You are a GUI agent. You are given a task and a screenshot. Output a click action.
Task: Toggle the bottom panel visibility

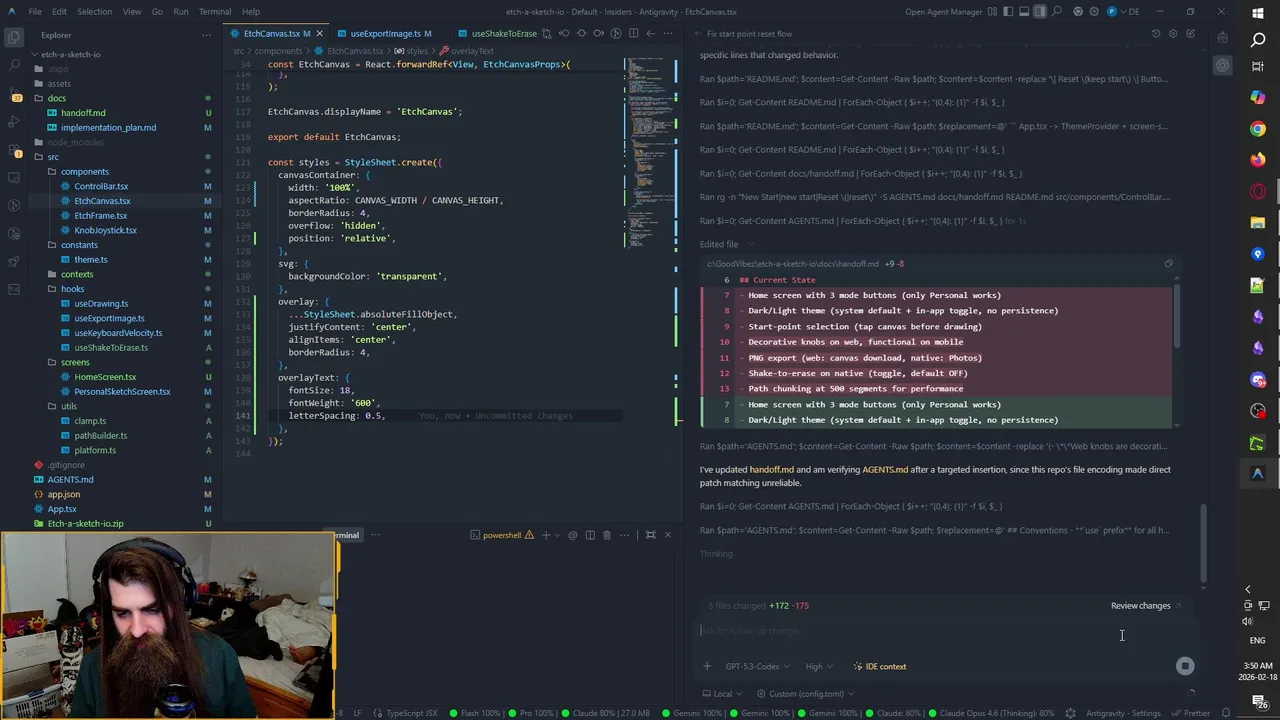1025,12
